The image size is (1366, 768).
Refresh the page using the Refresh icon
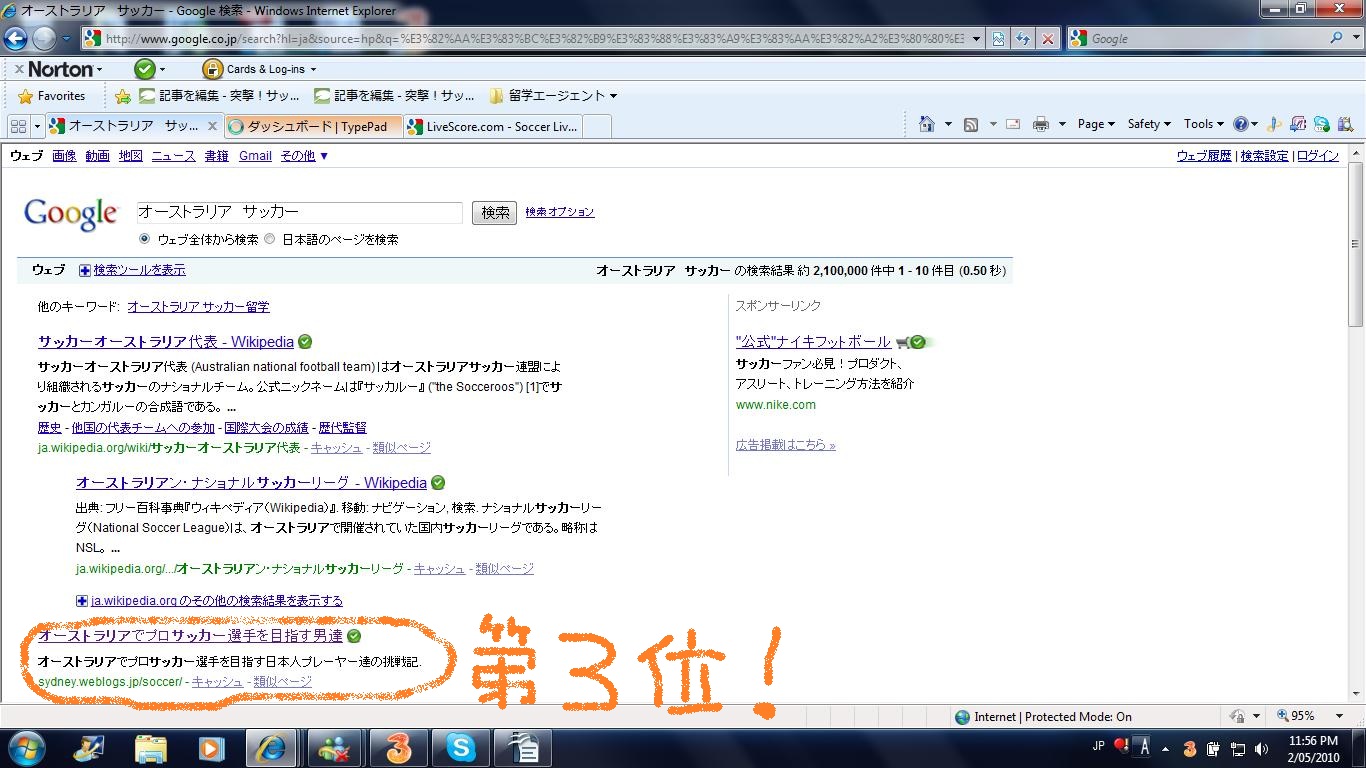[x=1022, y=39]
